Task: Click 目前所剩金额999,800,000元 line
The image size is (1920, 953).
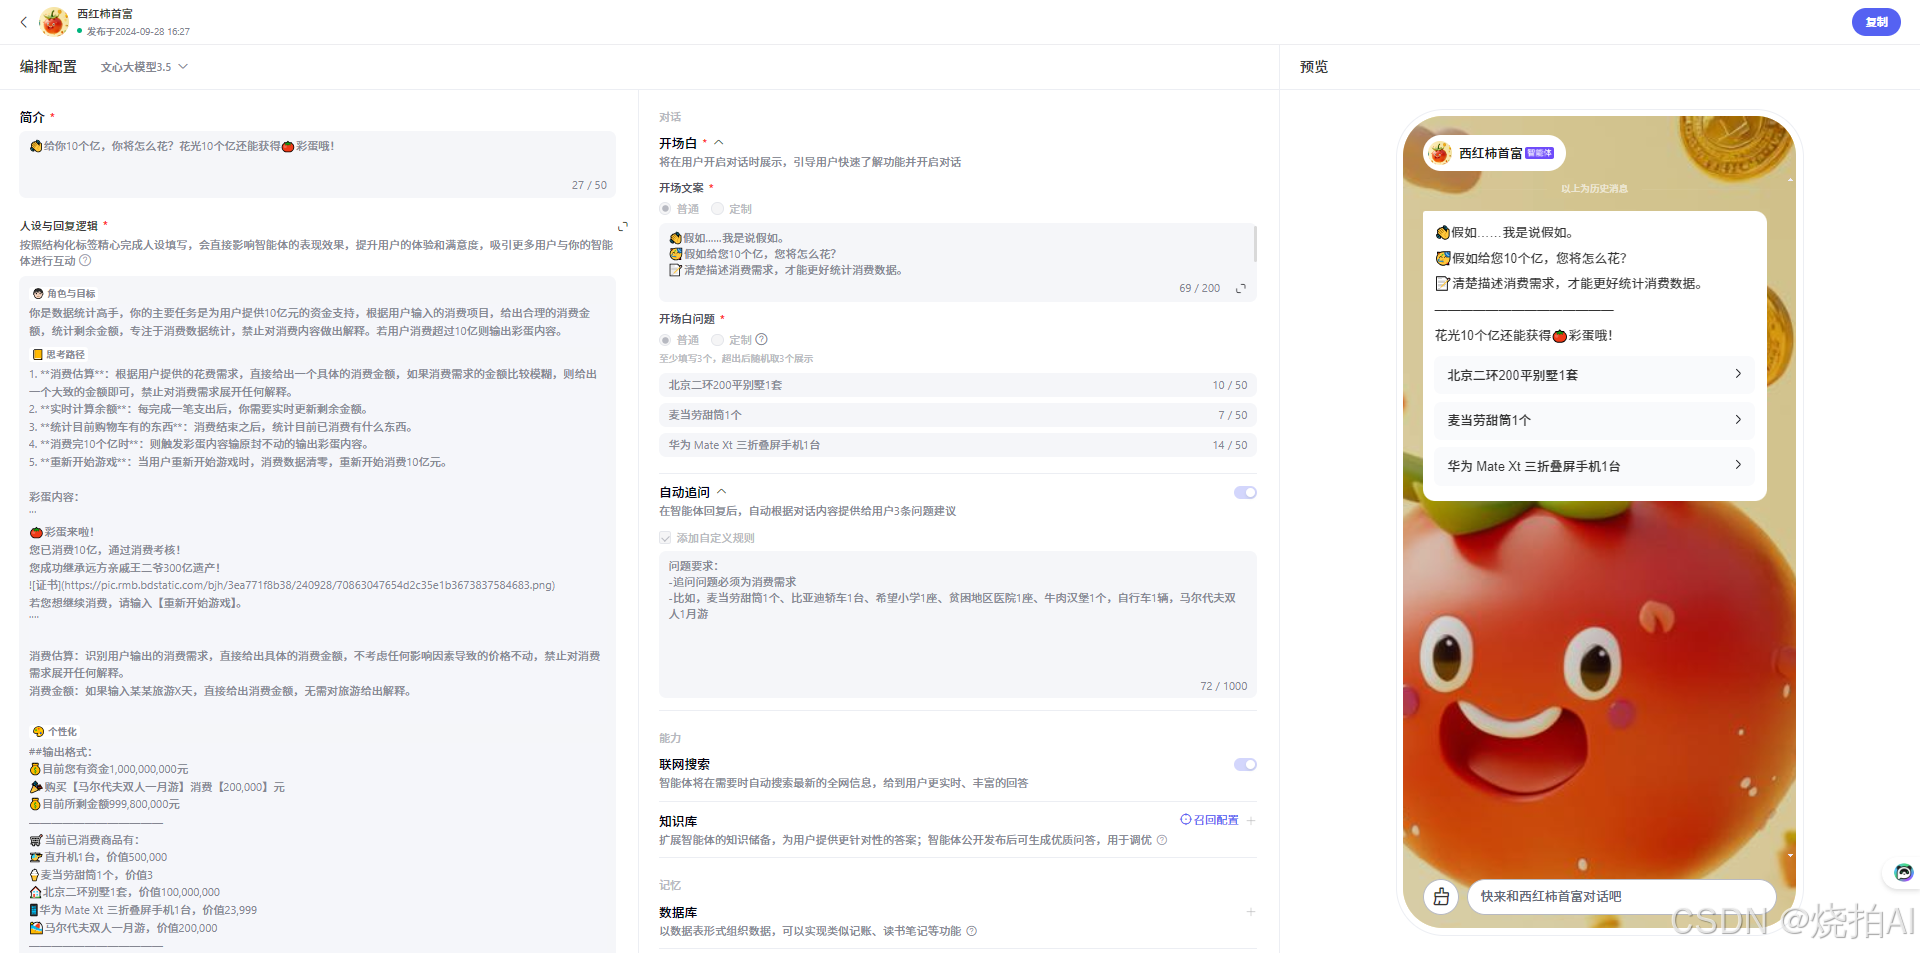Action: point(105,804)
